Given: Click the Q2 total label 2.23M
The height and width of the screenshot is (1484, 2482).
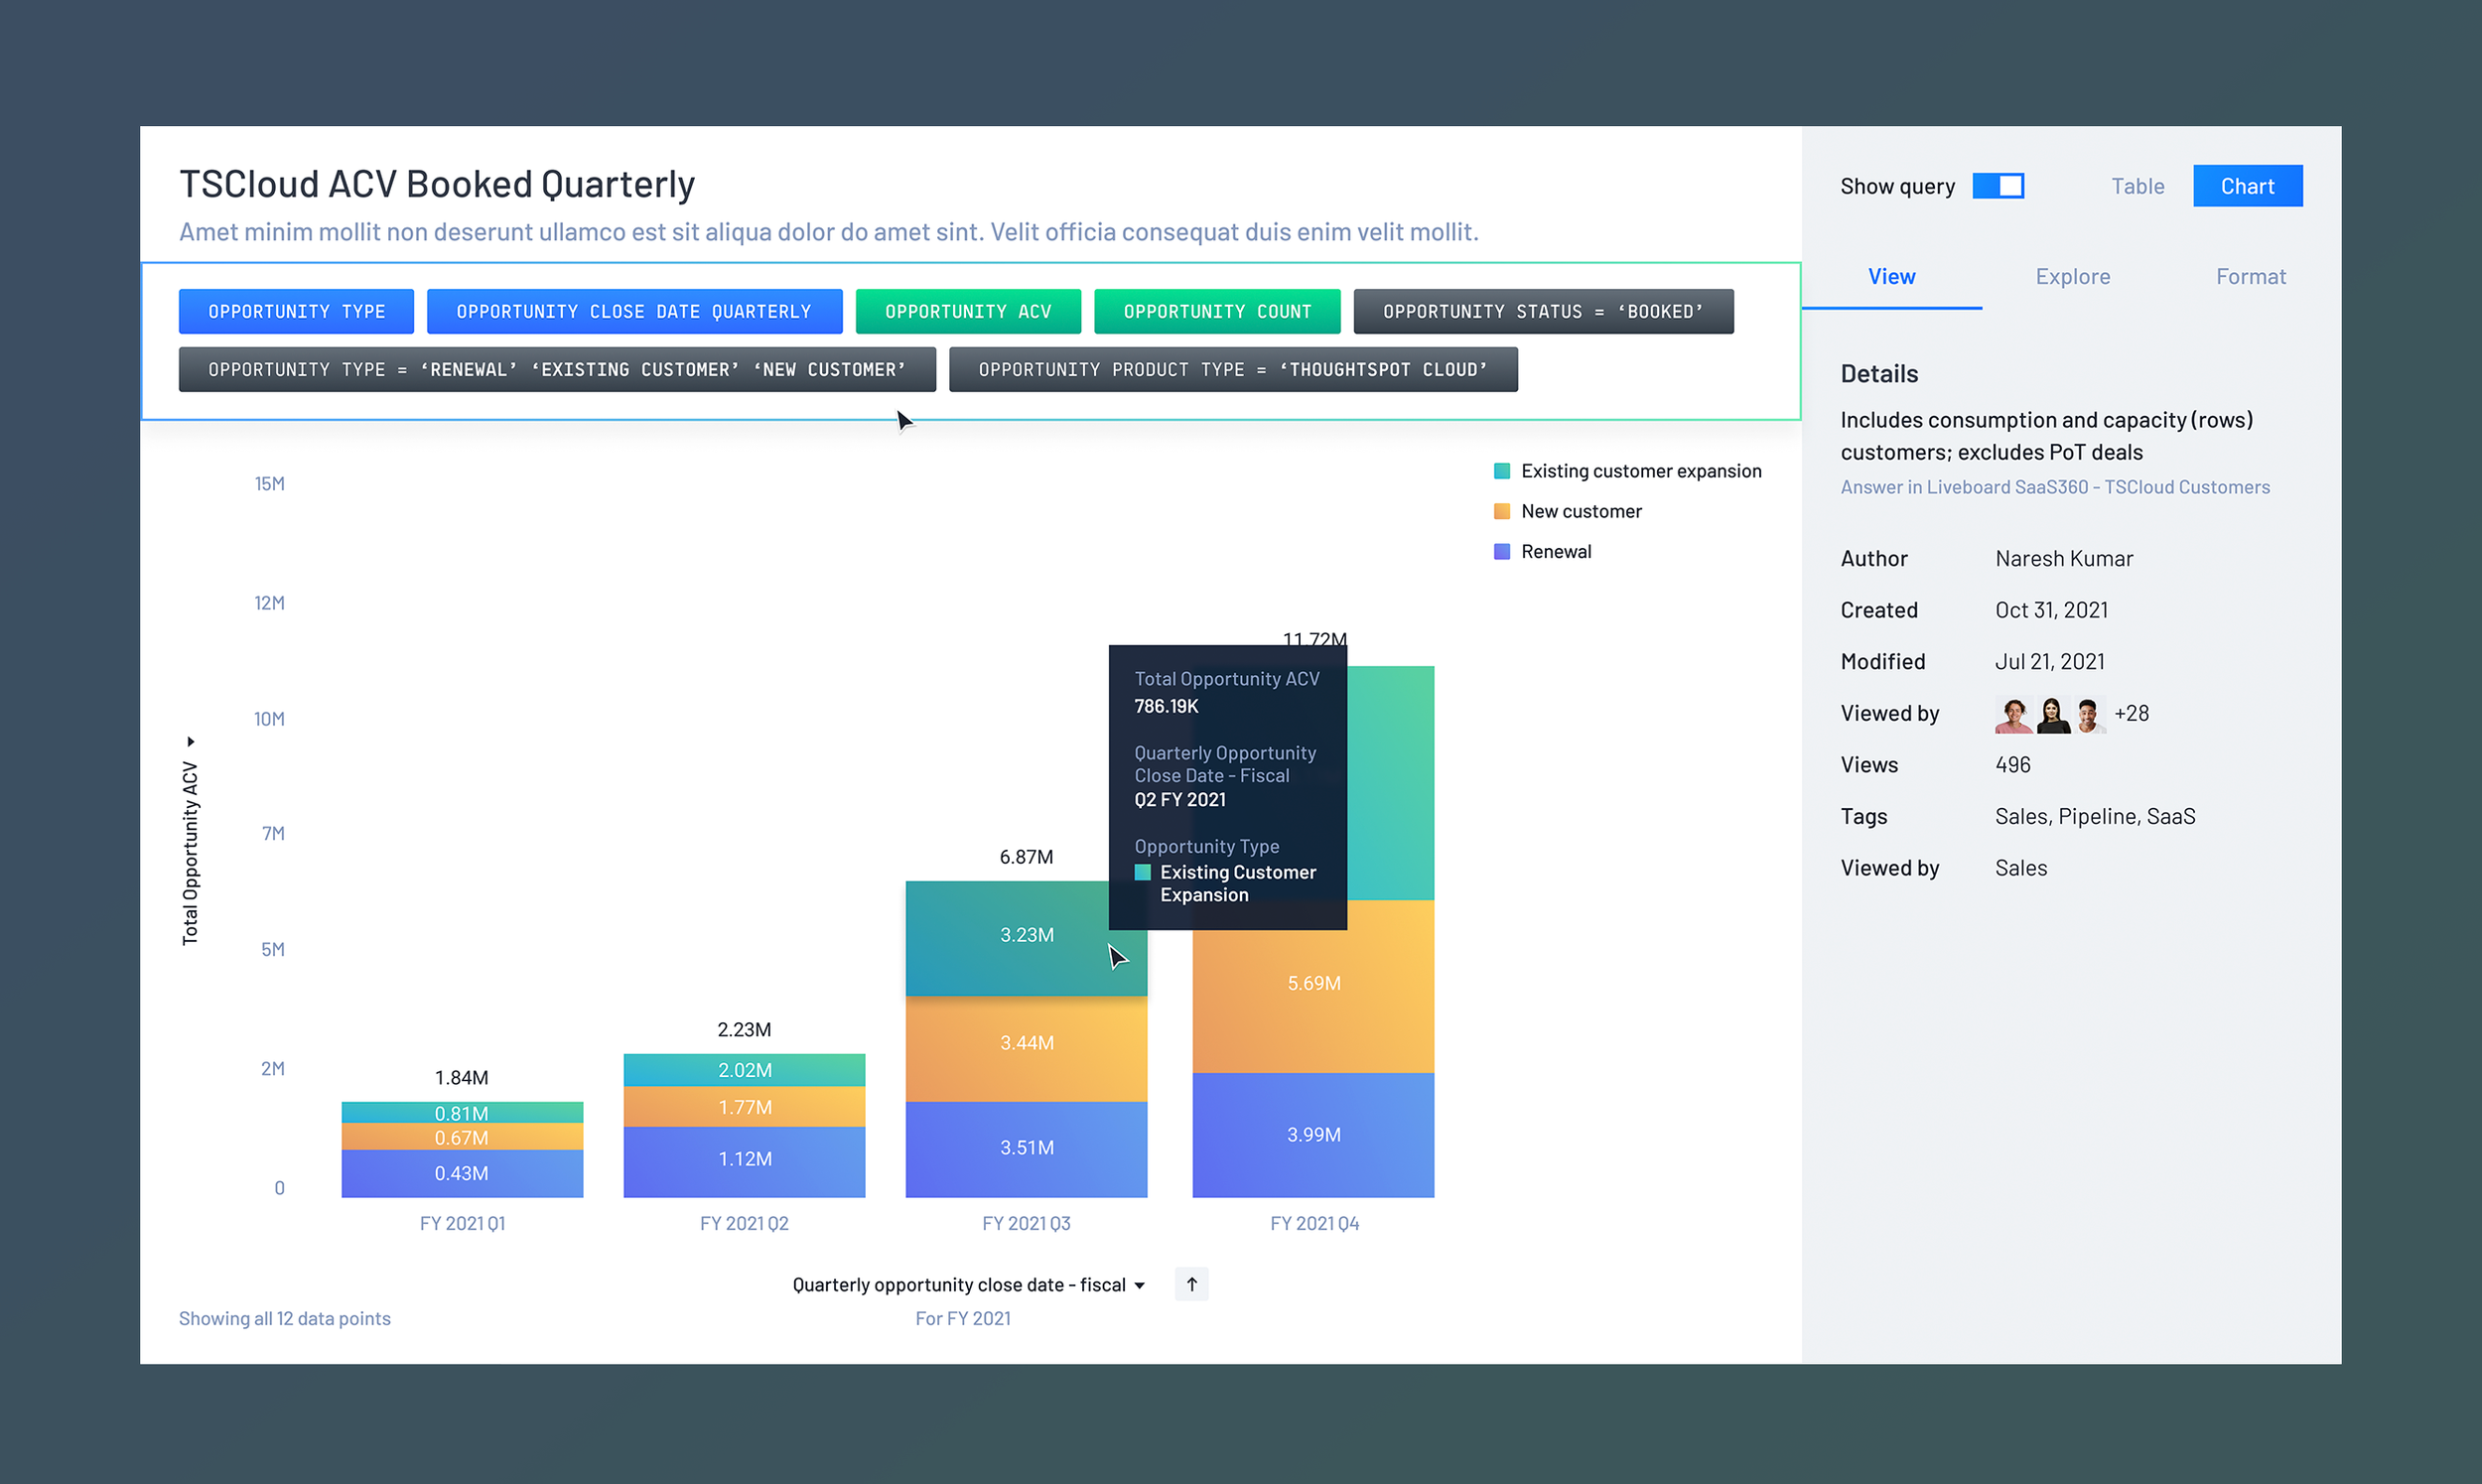Looking at the screenshot, I should 744,1030.
